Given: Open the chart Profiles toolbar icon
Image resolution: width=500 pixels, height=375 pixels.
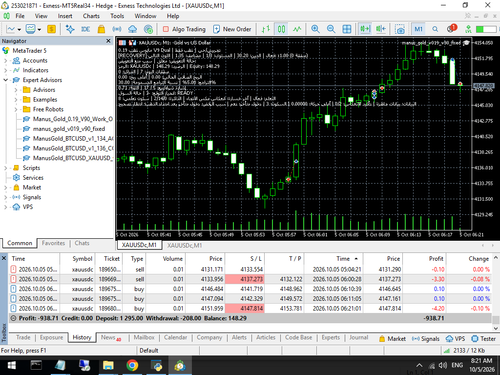Looking at the screenshot, I should (x=30, y=29).
